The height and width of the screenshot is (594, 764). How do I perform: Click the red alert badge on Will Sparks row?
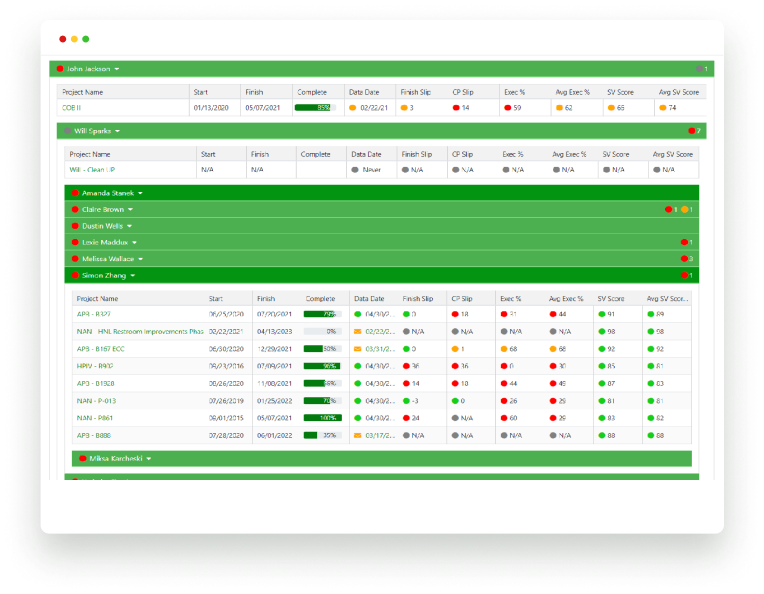[x=691, y=131]
